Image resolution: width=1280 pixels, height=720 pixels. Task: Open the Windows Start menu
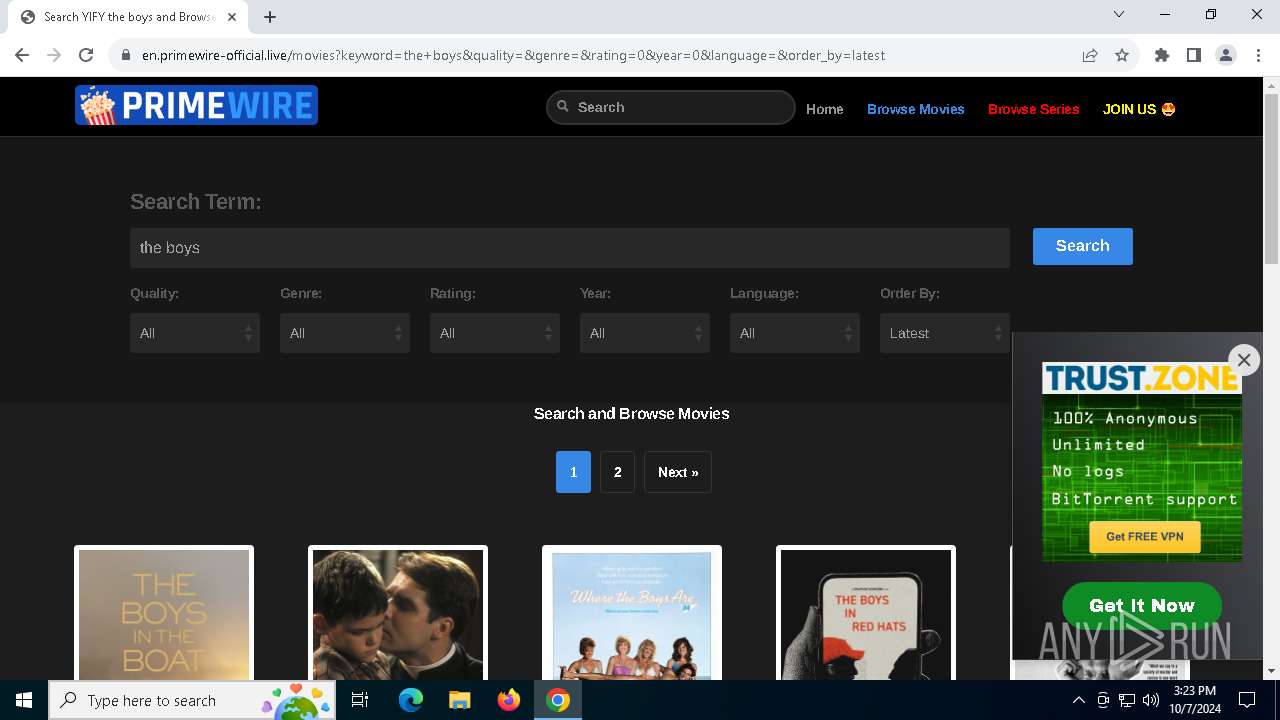coord(24,700)
